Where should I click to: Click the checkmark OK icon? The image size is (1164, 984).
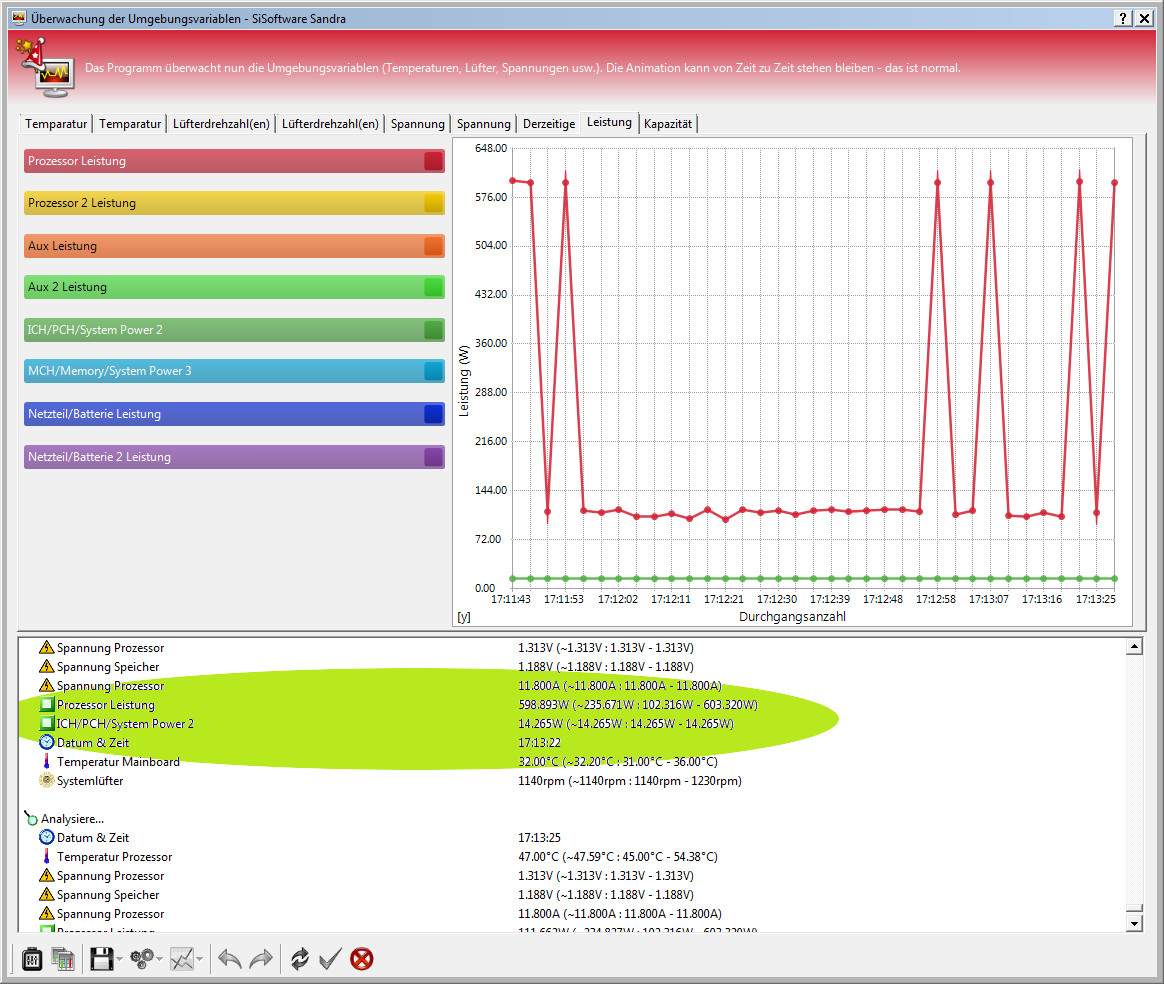pyautogui.click(x=330, y=959)
